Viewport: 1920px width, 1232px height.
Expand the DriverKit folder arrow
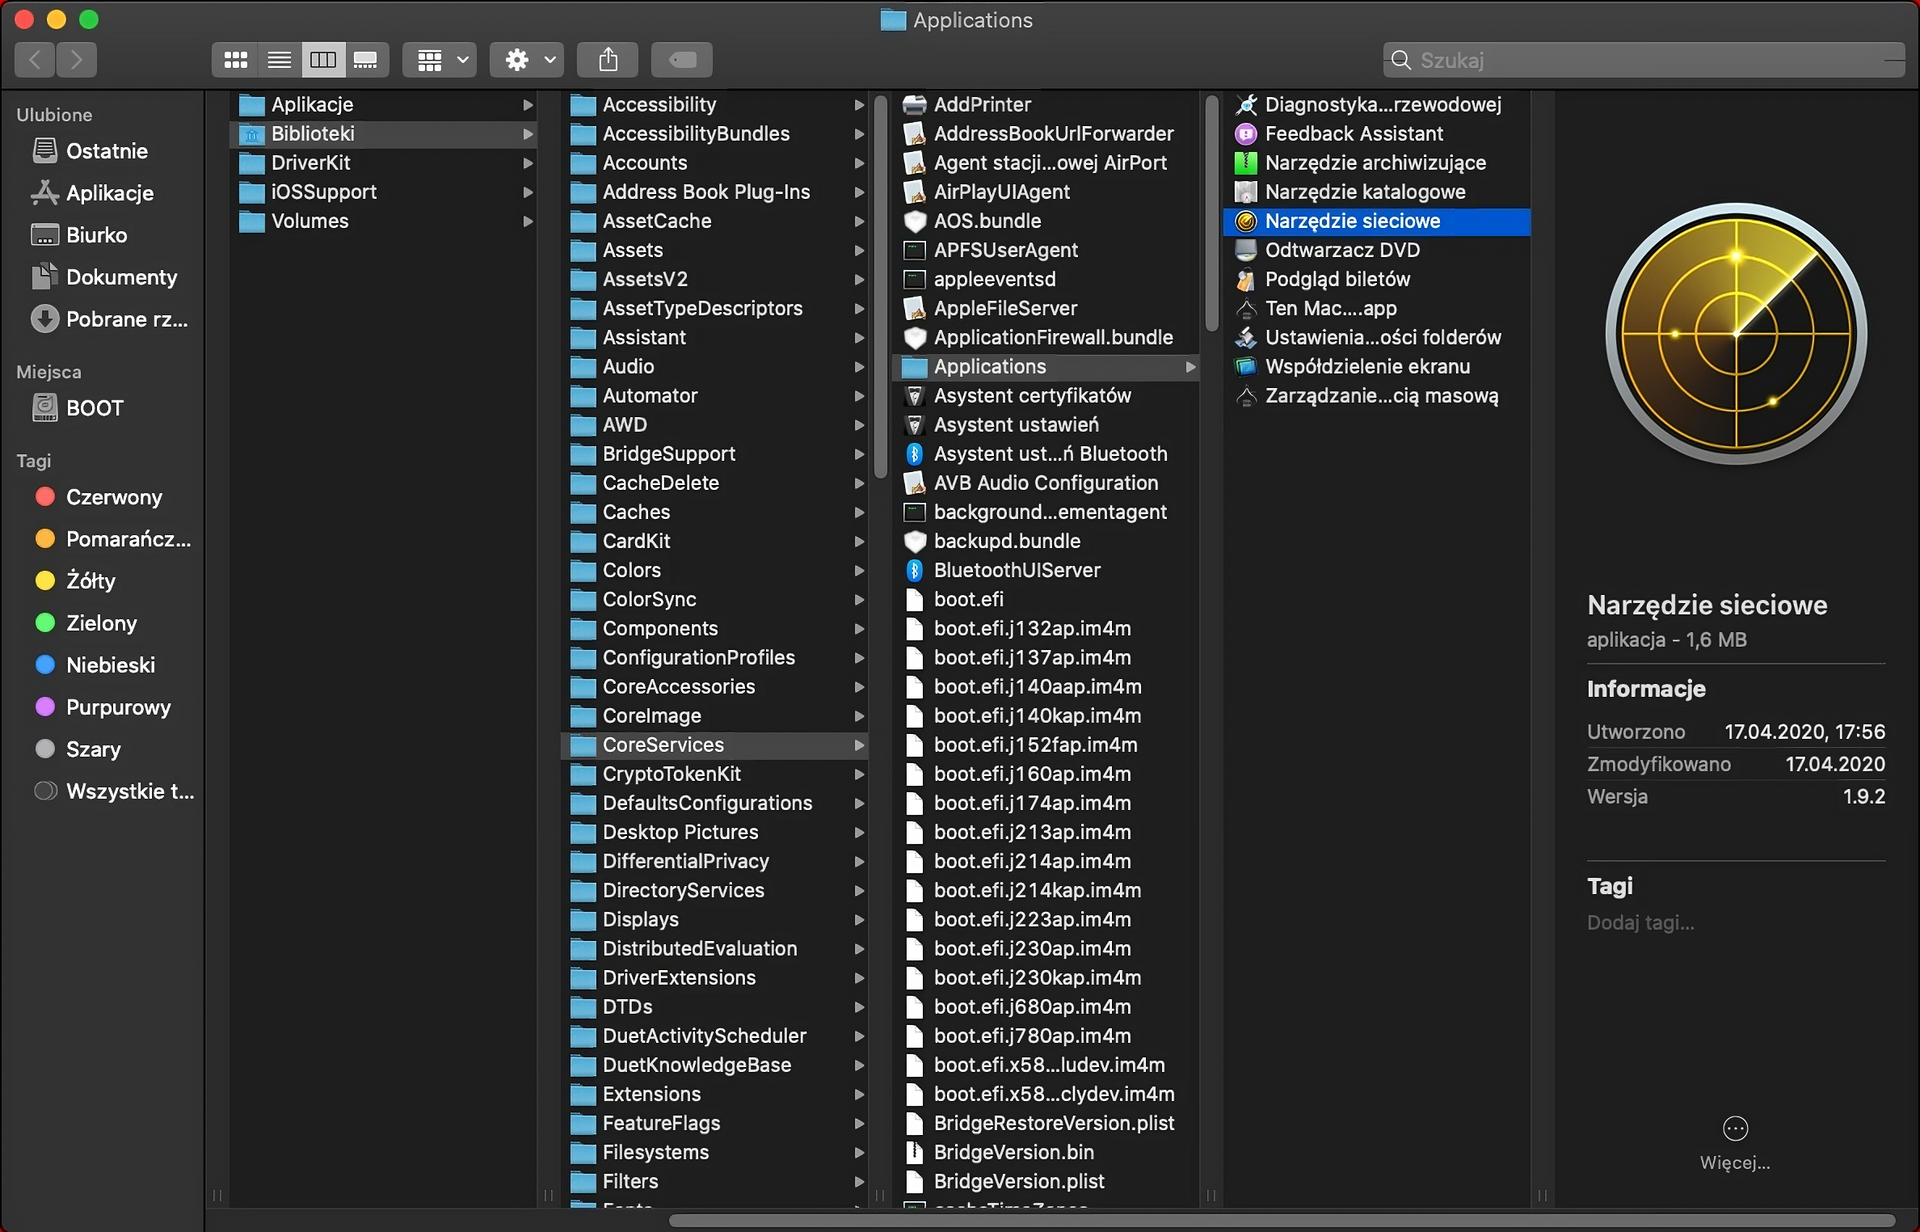529,162
